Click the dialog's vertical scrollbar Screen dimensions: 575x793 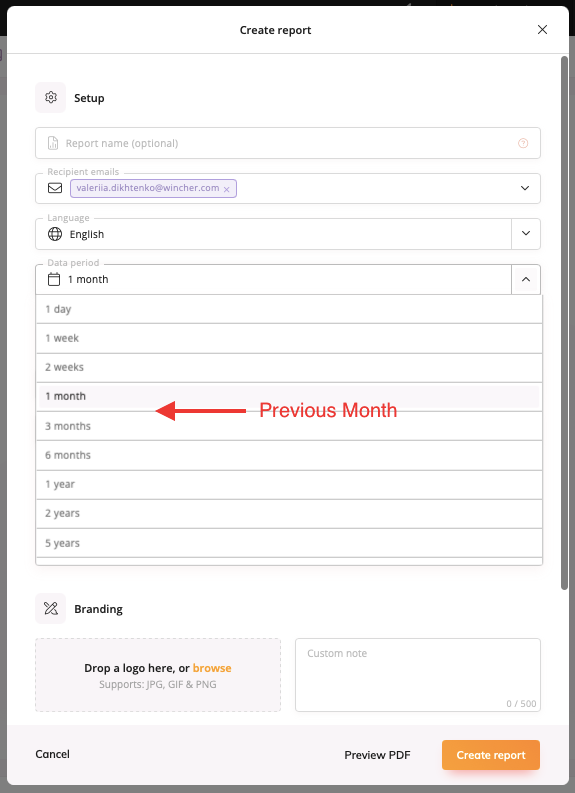click(x=564, y=323)
